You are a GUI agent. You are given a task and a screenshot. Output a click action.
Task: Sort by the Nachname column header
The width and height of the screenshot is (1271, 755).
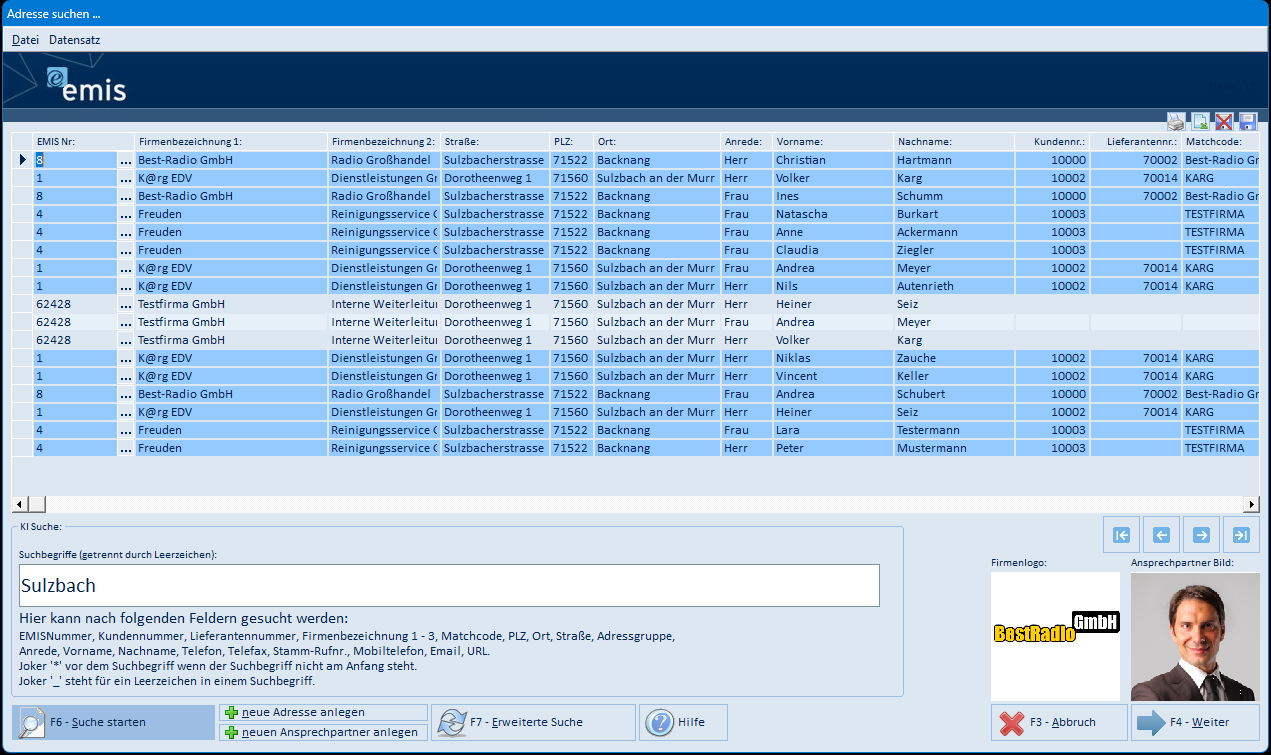pos(954,142)
